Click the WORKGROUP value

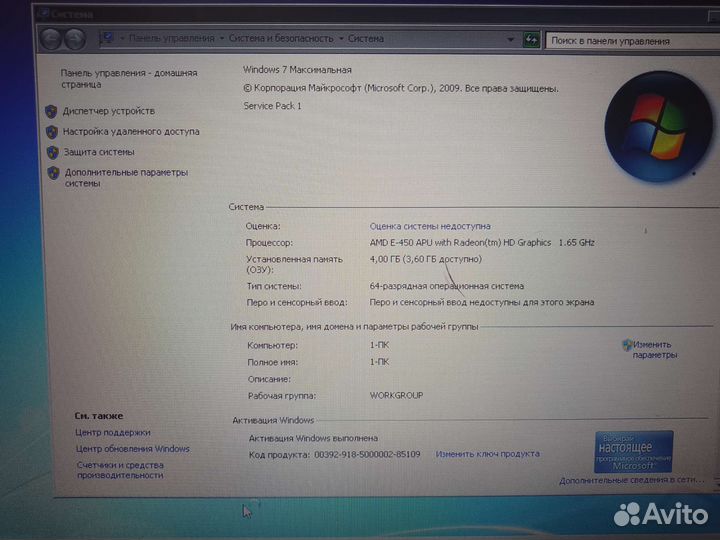point(396,395)
